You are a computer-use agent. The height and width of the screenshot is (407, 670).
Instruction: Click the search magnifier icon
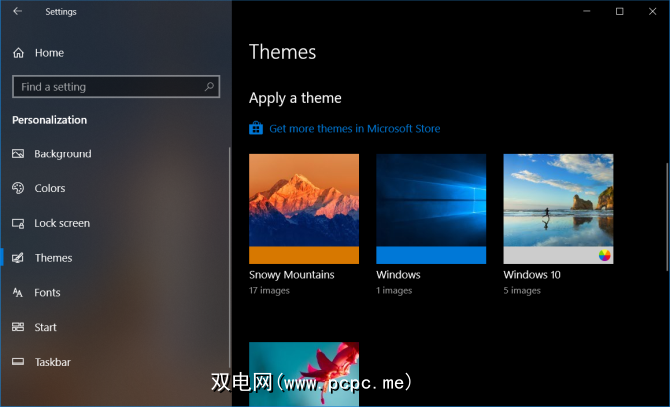[209, 87]
